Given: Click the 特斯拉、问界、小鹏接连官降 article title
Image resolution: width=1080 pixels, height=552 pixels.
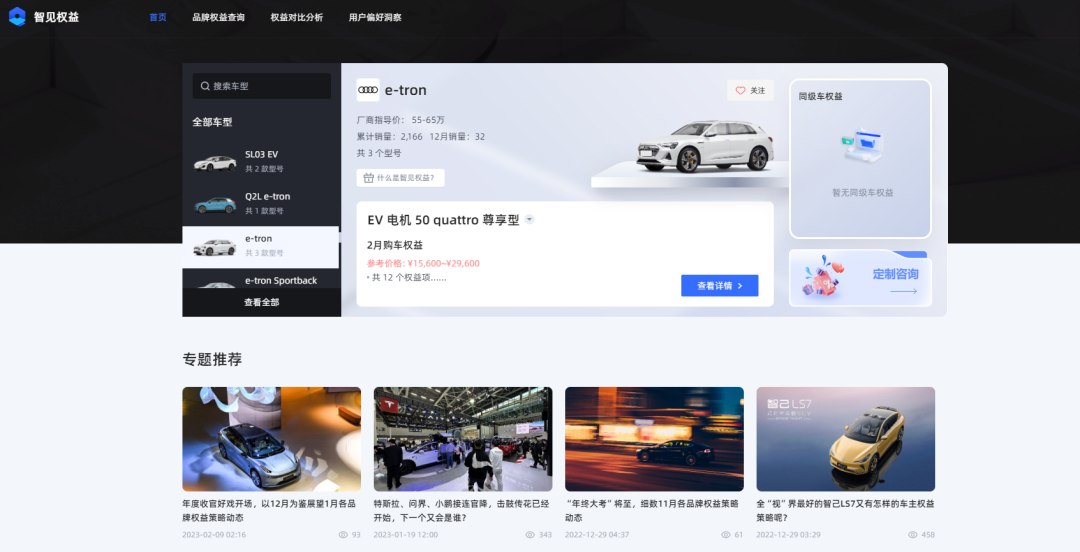Looking at the screenshot, I should click(x=461, y=511).
